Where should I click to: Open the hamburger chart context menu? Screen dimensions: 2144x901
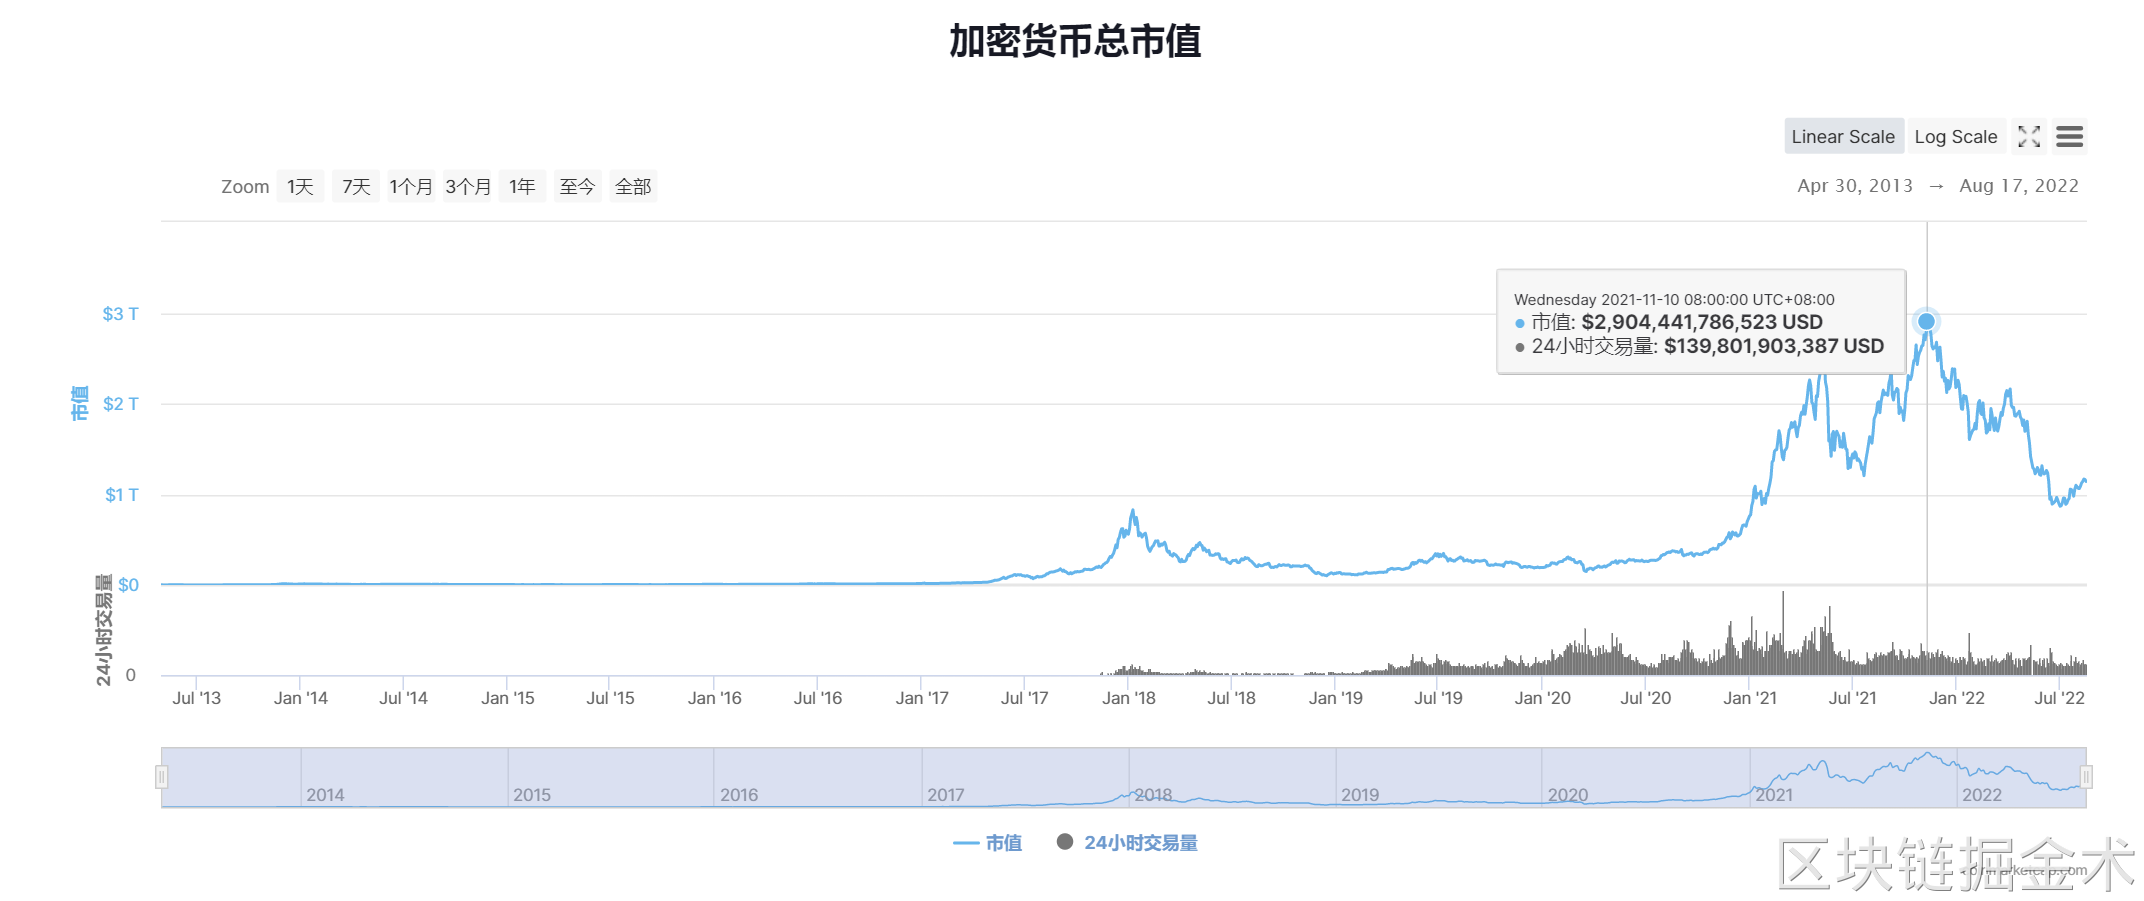tap(2070, 137)
